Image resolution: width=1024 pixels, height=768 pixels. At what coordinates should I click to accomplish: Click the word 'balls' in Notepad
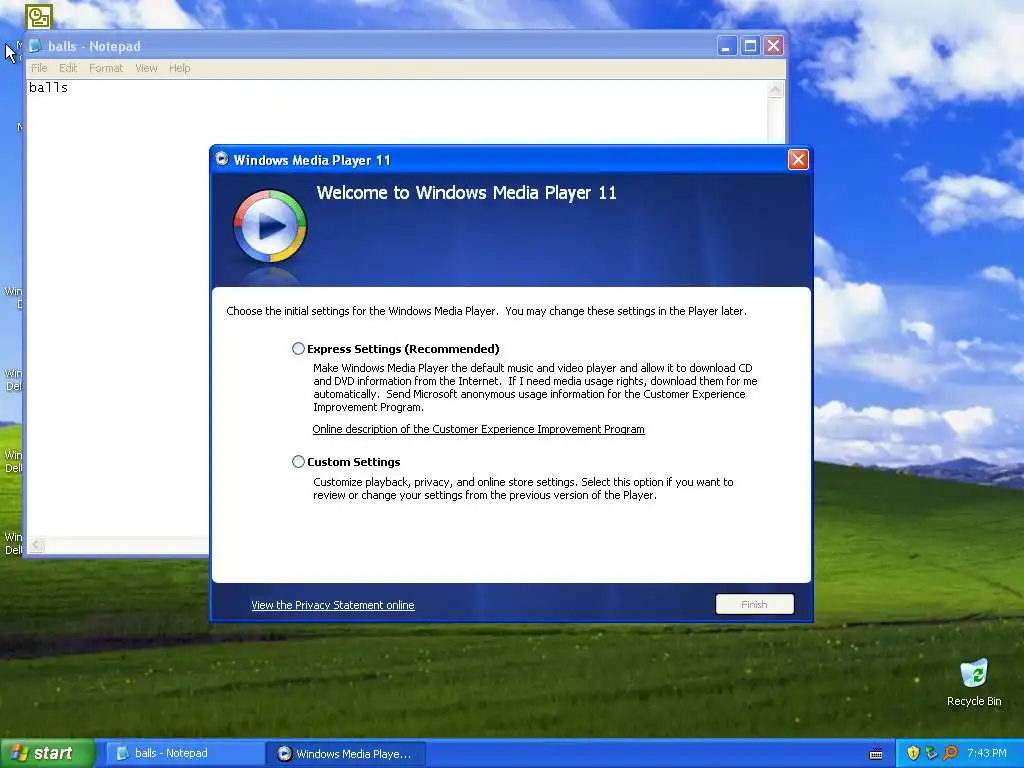click(x=48, y=88)
